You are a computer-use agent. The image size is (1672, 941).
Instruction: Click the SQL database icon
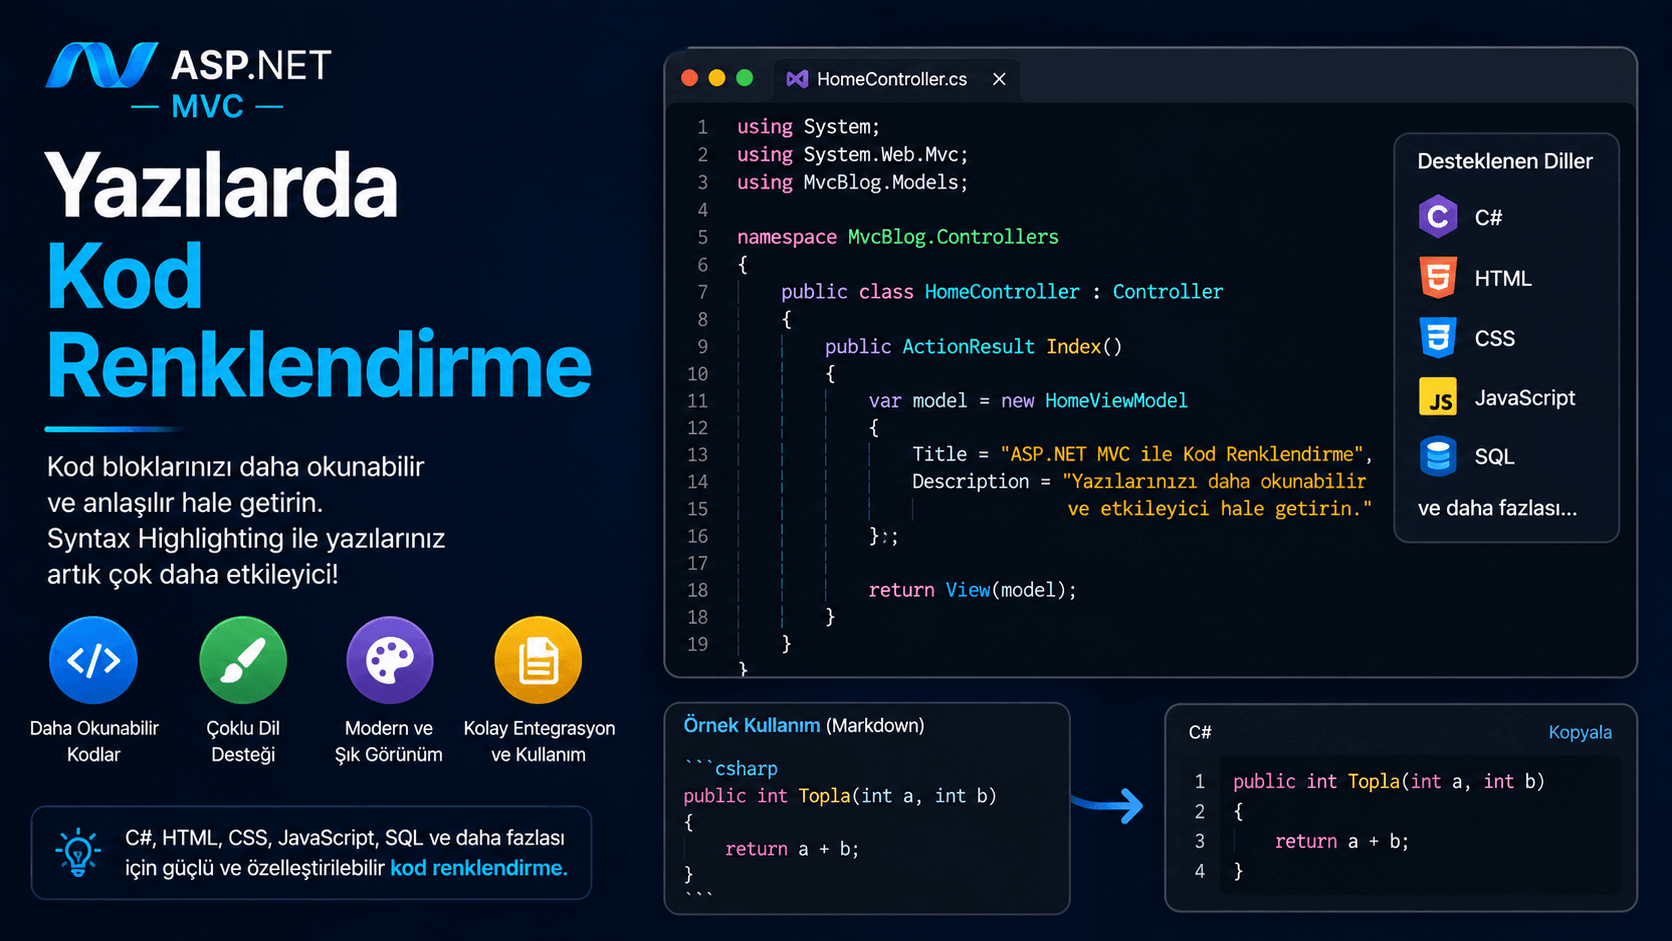[x=1438, y=456]
